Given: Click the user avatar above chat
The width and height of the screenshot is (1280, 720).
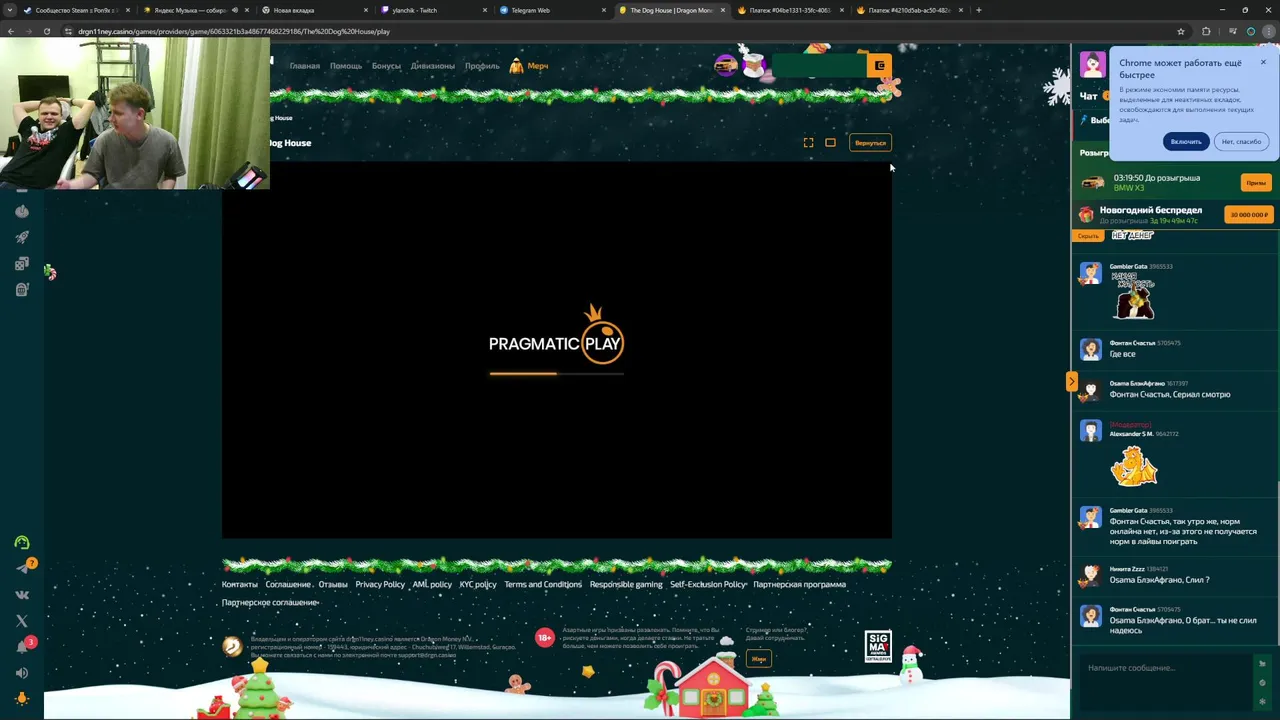Looking at the screenshot, I should pos(1092,64).
